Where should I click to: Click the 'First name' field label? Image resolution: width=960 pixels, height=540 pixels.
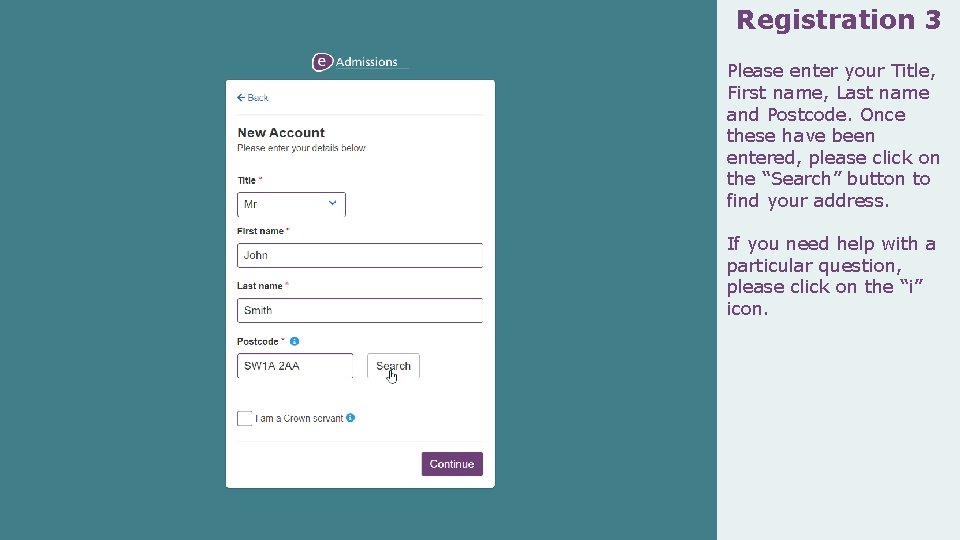point(260,231)
